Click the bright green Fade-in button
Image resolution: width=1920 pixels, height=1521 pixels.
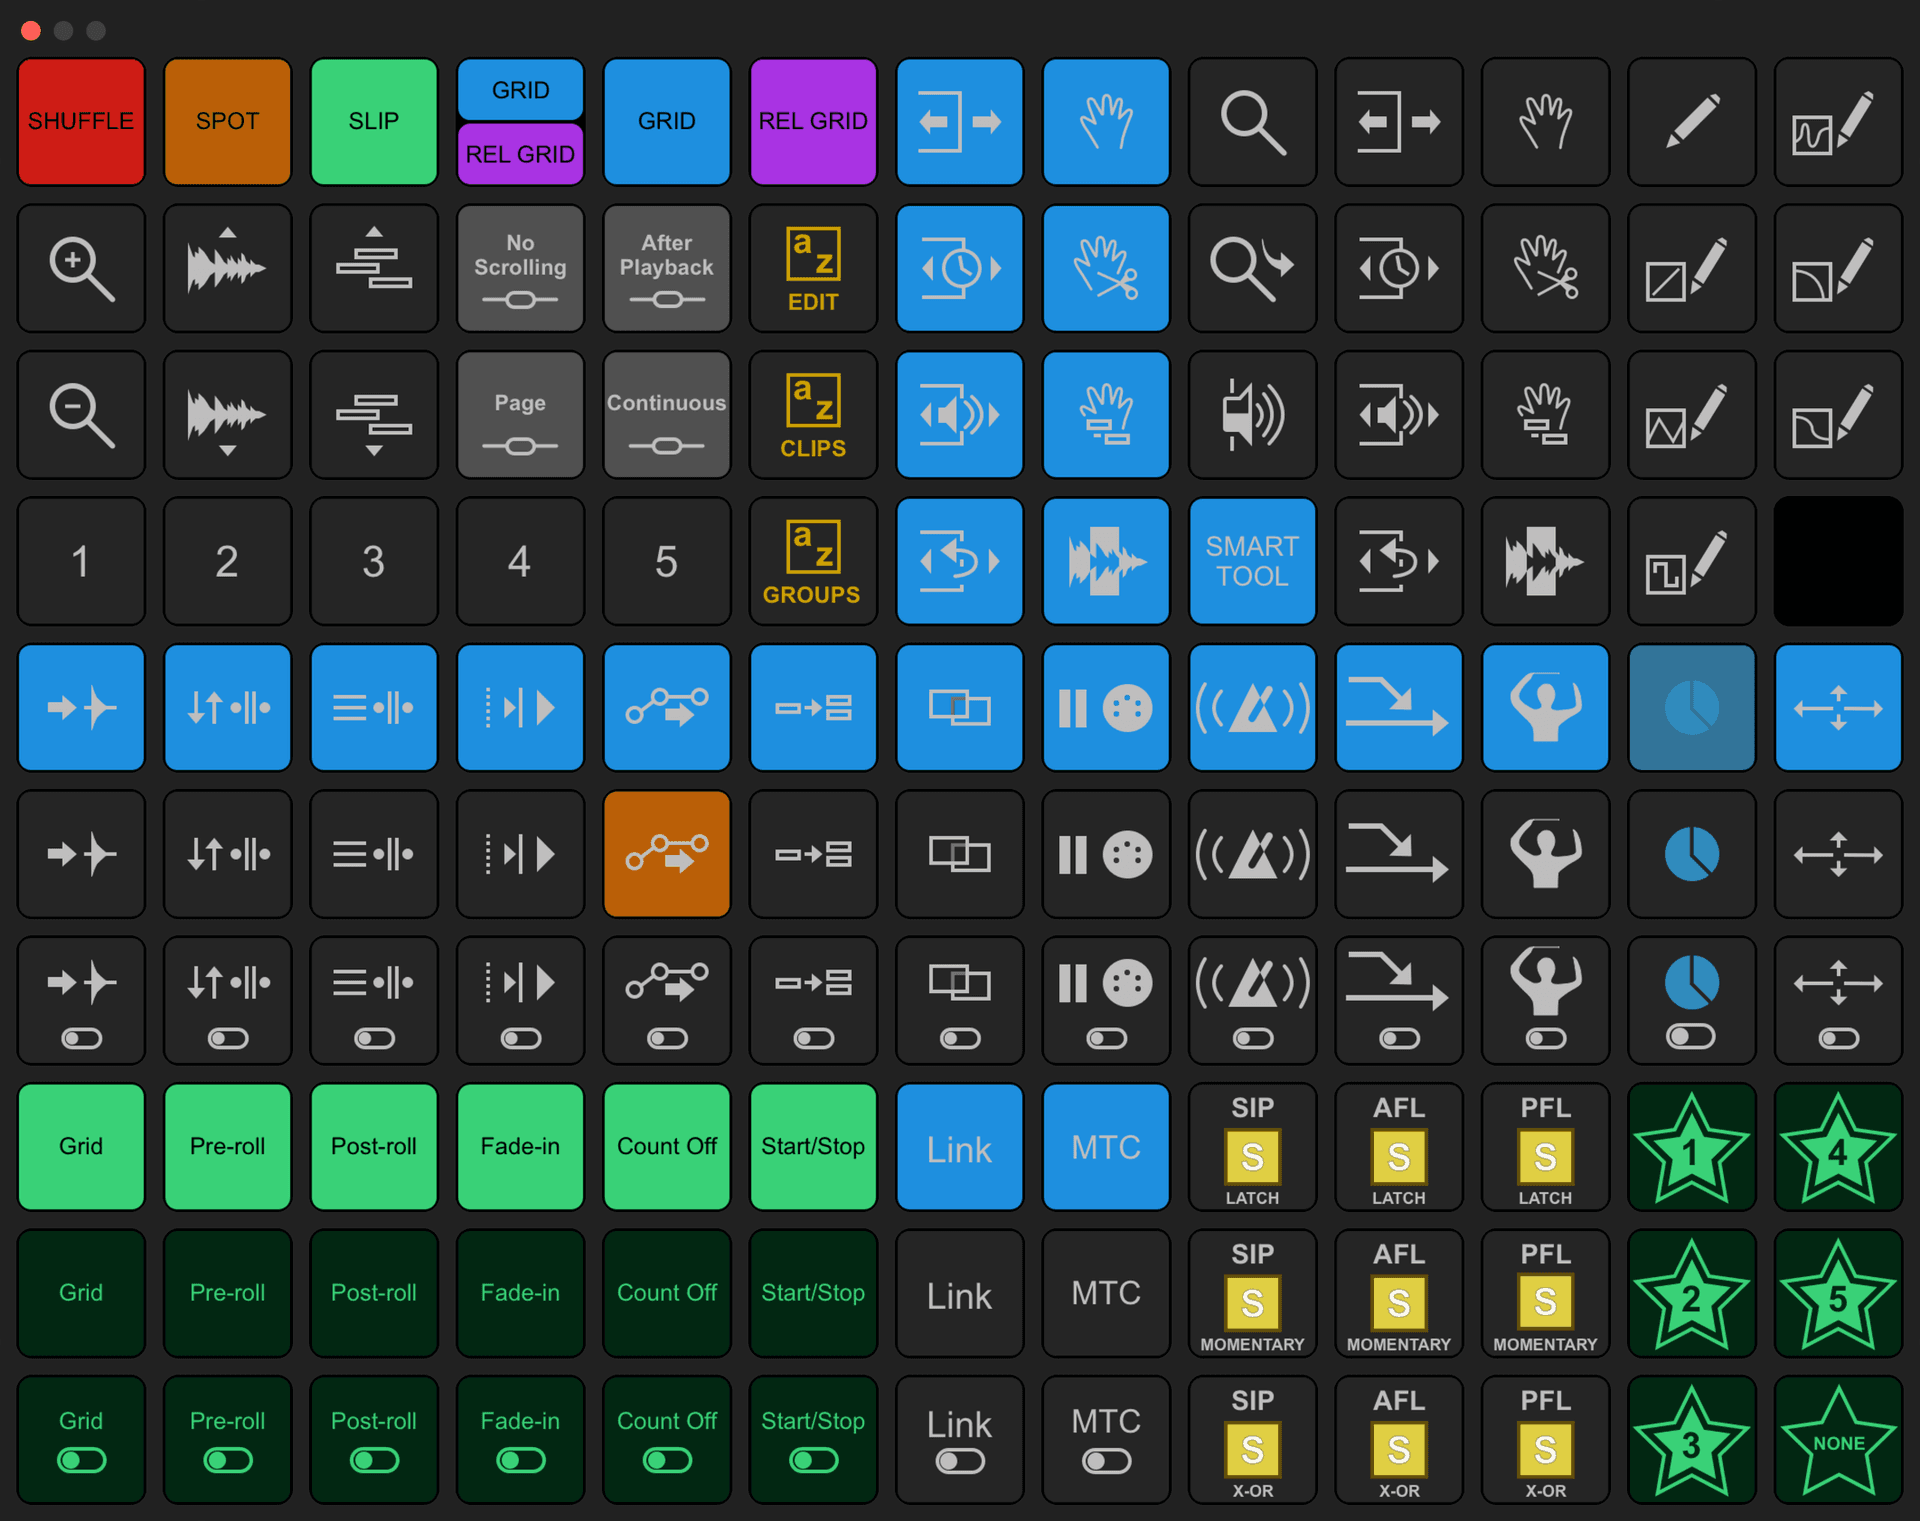[520, 1147]
